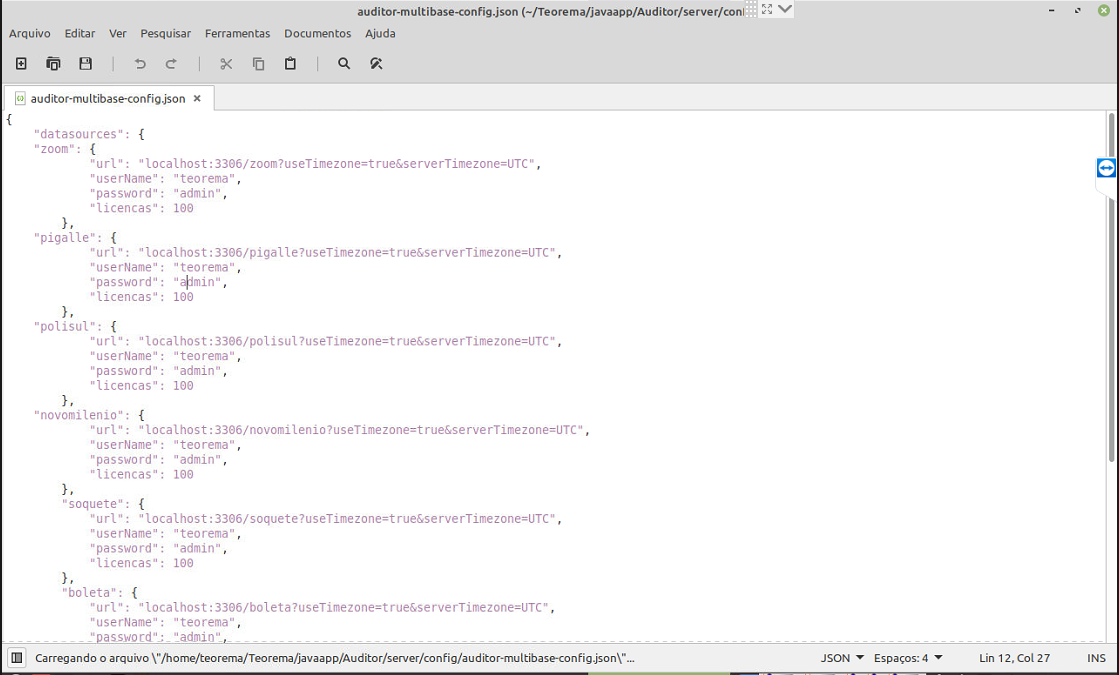Image resolution: width=1119 pixels, height=675 pixels.
Task: Click the localhost:3306/polisul url value
Action: click(347, 341)
